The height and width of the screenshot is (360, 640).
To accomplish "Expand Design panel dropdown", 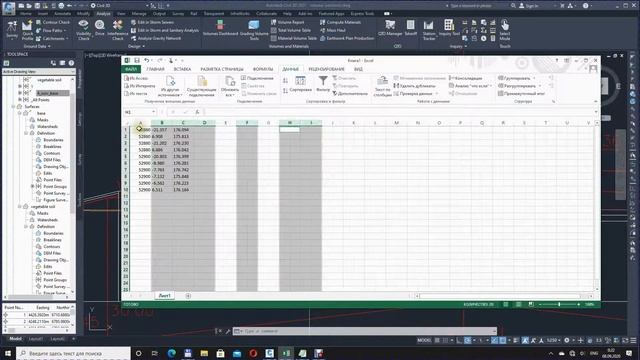I will [136, 47].
